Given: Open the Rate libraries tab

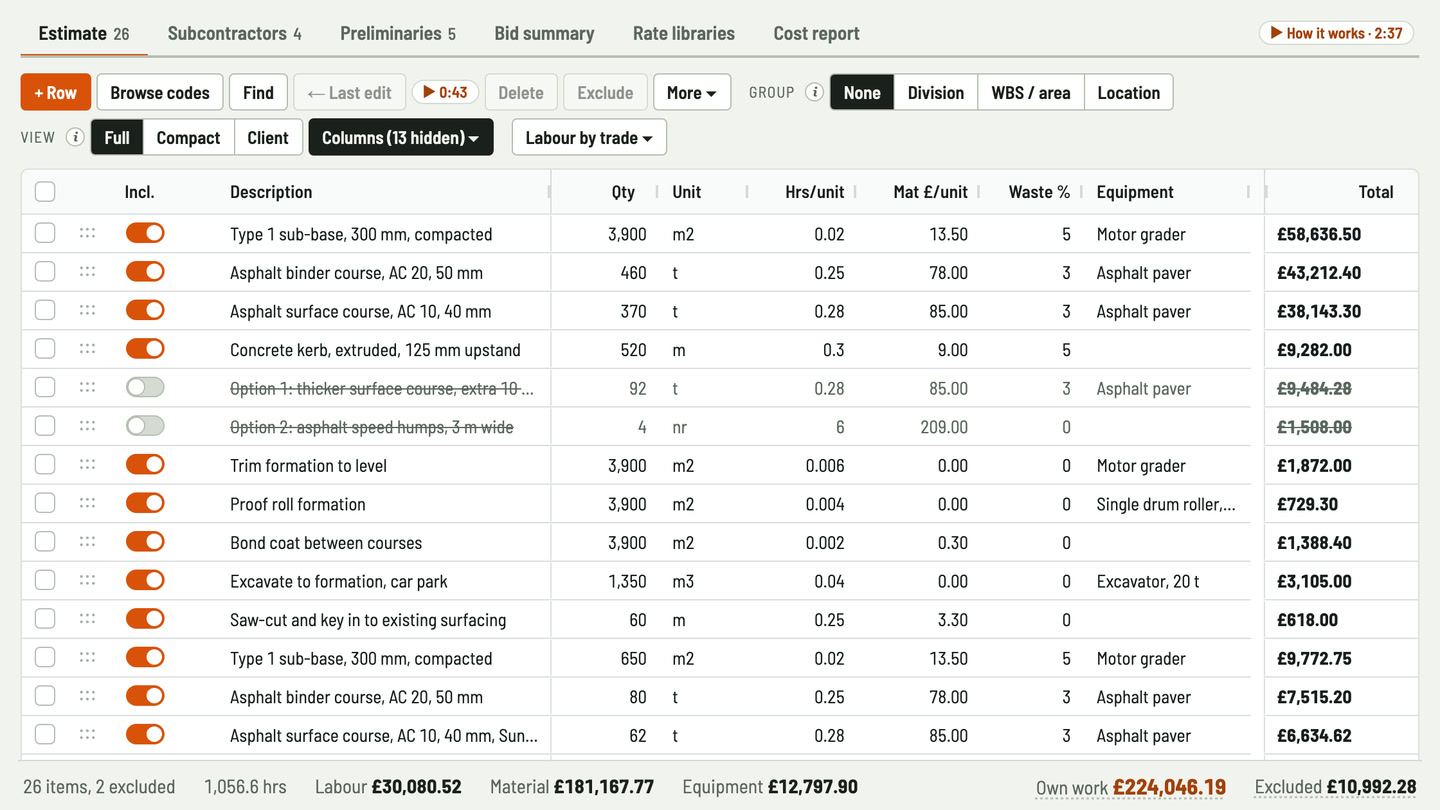Looking at the screenshot, I should coord(684,33).
